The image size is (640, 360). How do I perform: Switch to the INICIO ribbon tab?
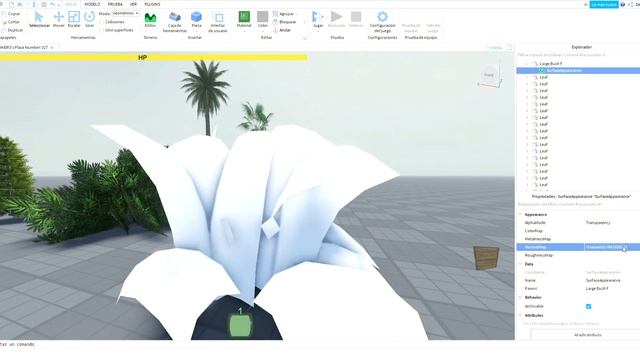(x=71, y=4)
